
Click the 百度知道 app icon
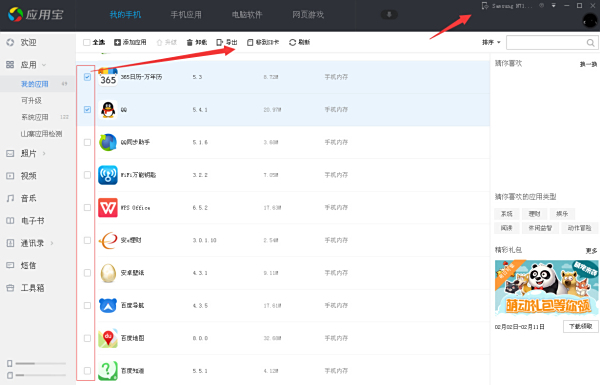108,371
